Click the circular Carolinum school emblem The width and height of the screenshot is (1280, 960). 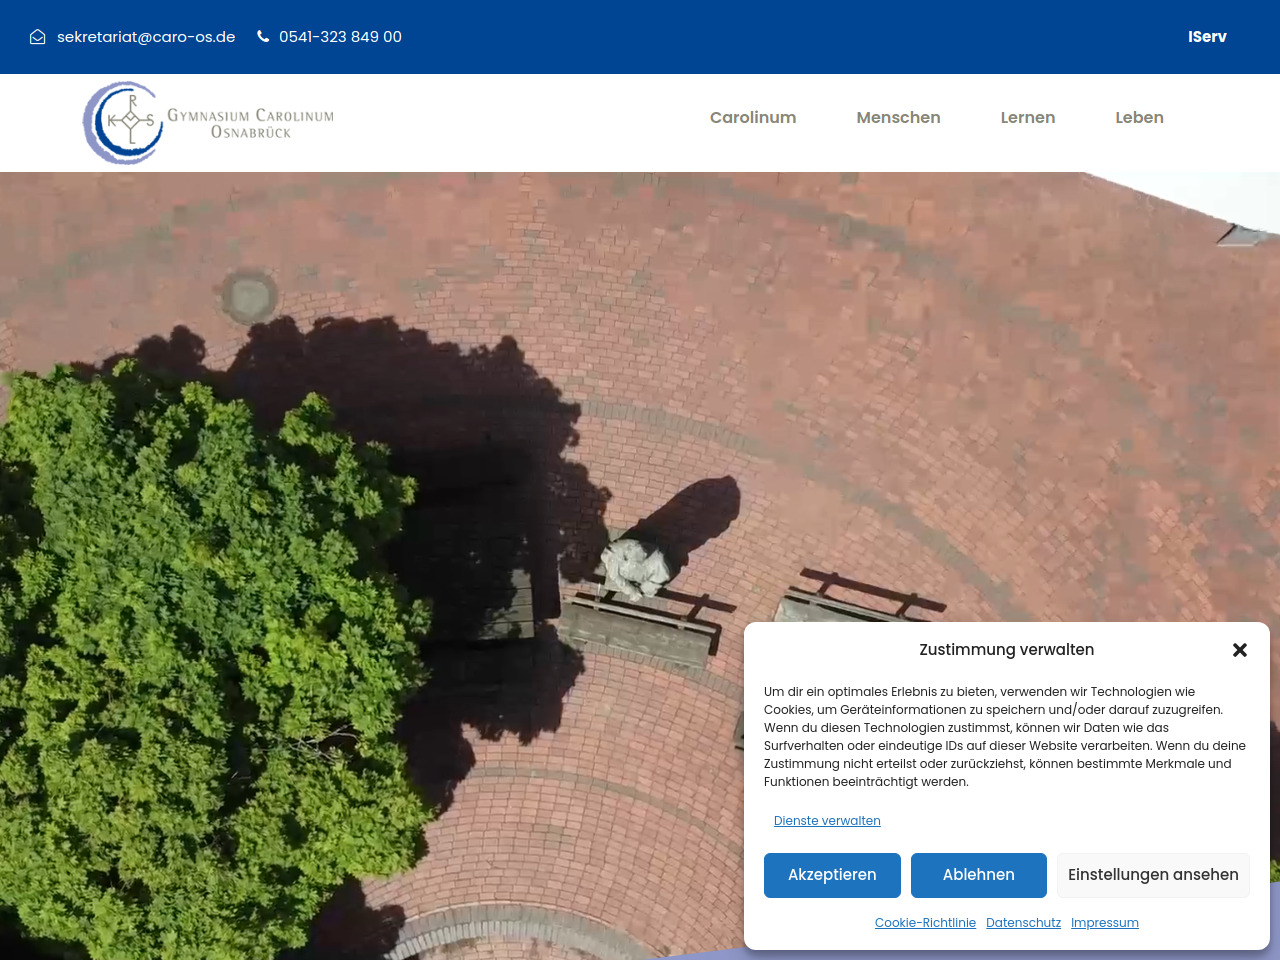(x=123, y=122)
